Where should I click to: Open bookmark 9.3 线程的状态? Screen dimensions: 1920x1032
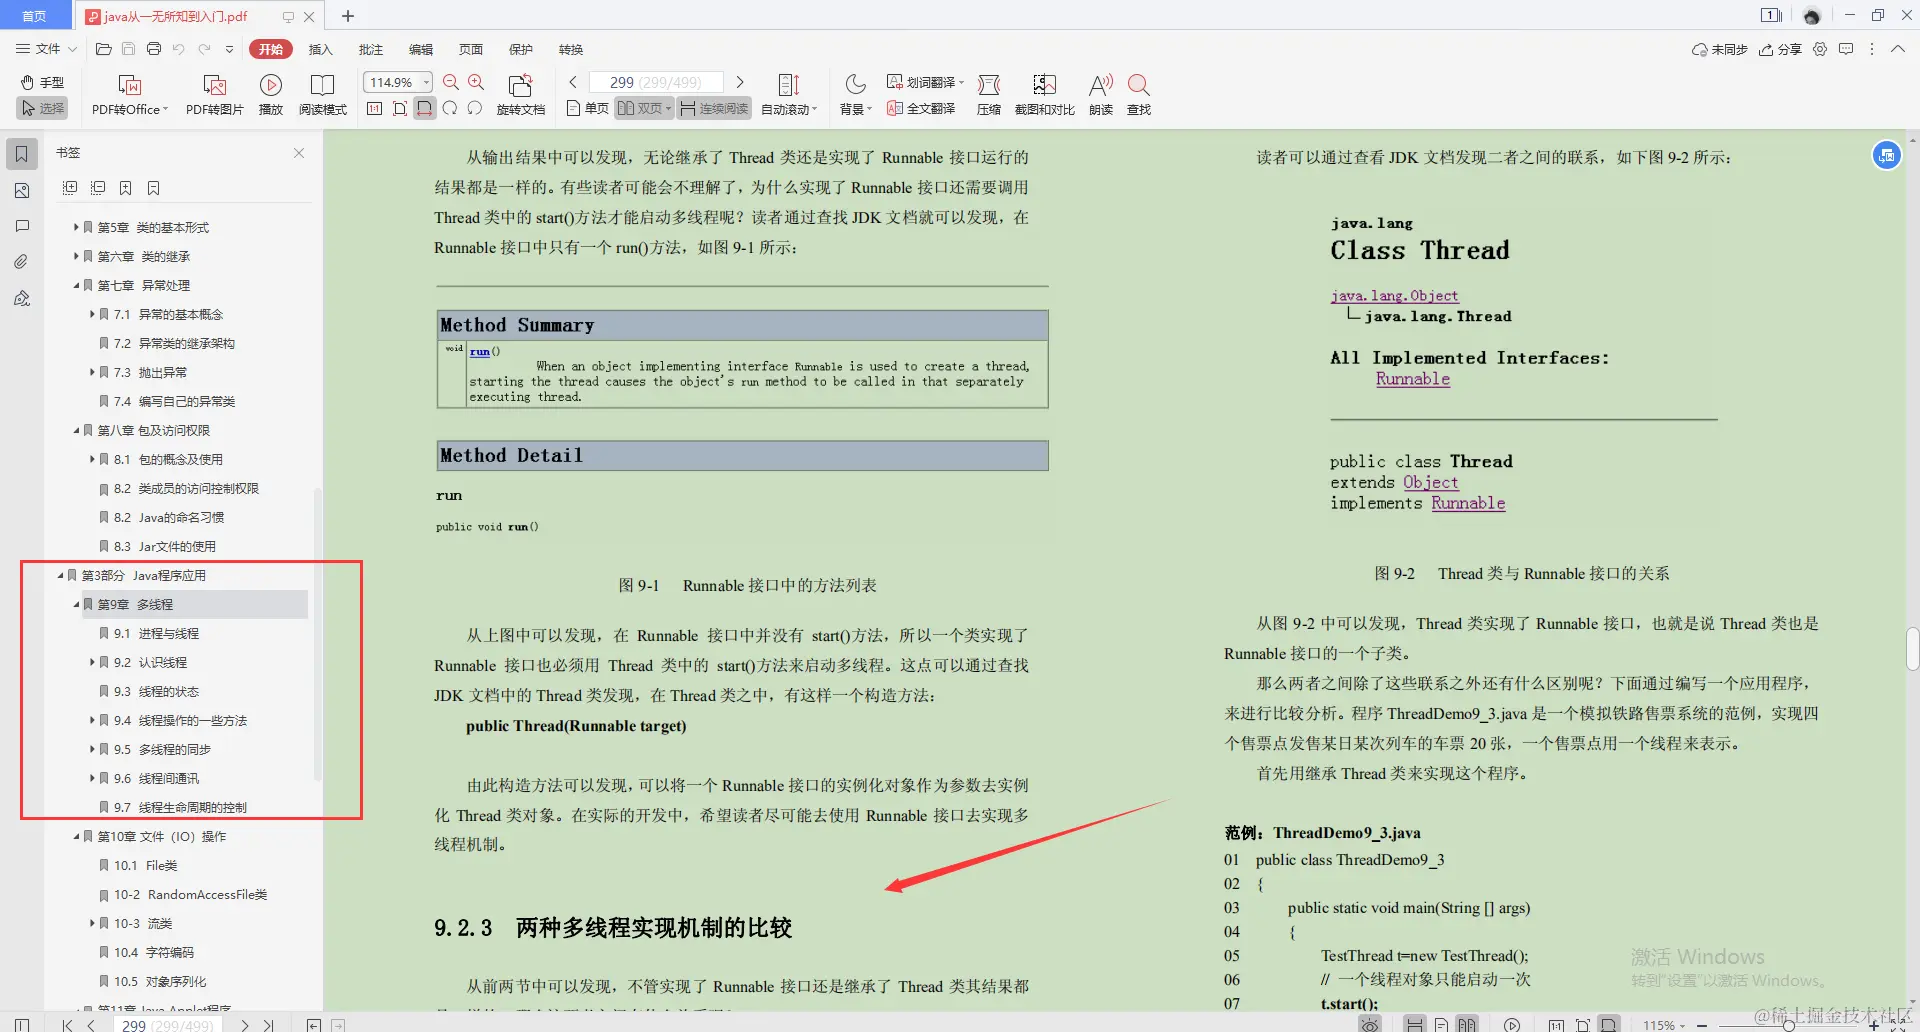coord(156,691)
